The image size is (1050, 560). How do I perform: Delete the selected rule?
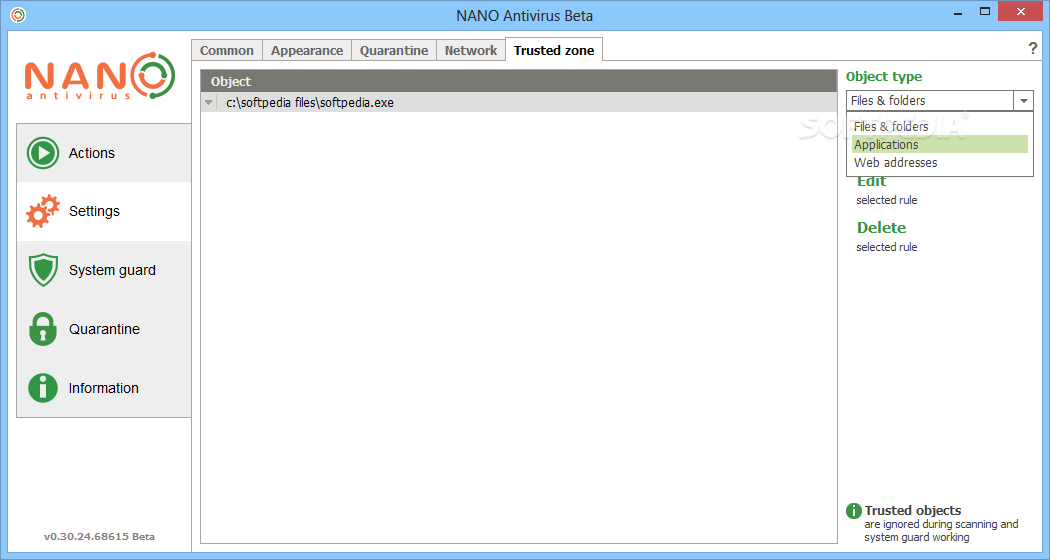point(881,228)
